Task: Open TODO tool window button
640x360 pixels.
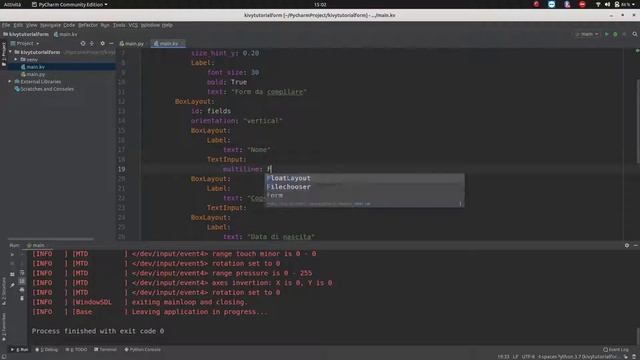Action: tap(76, 350)
